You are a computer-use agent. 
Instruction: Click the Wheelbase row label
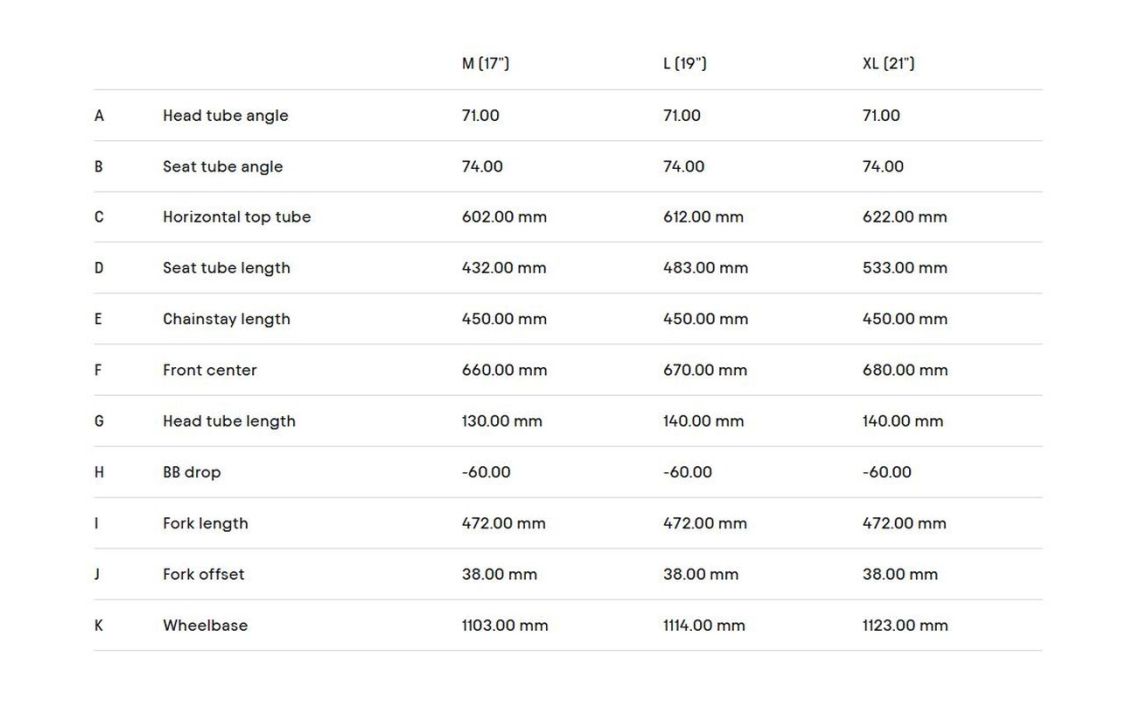pos(205,625)
